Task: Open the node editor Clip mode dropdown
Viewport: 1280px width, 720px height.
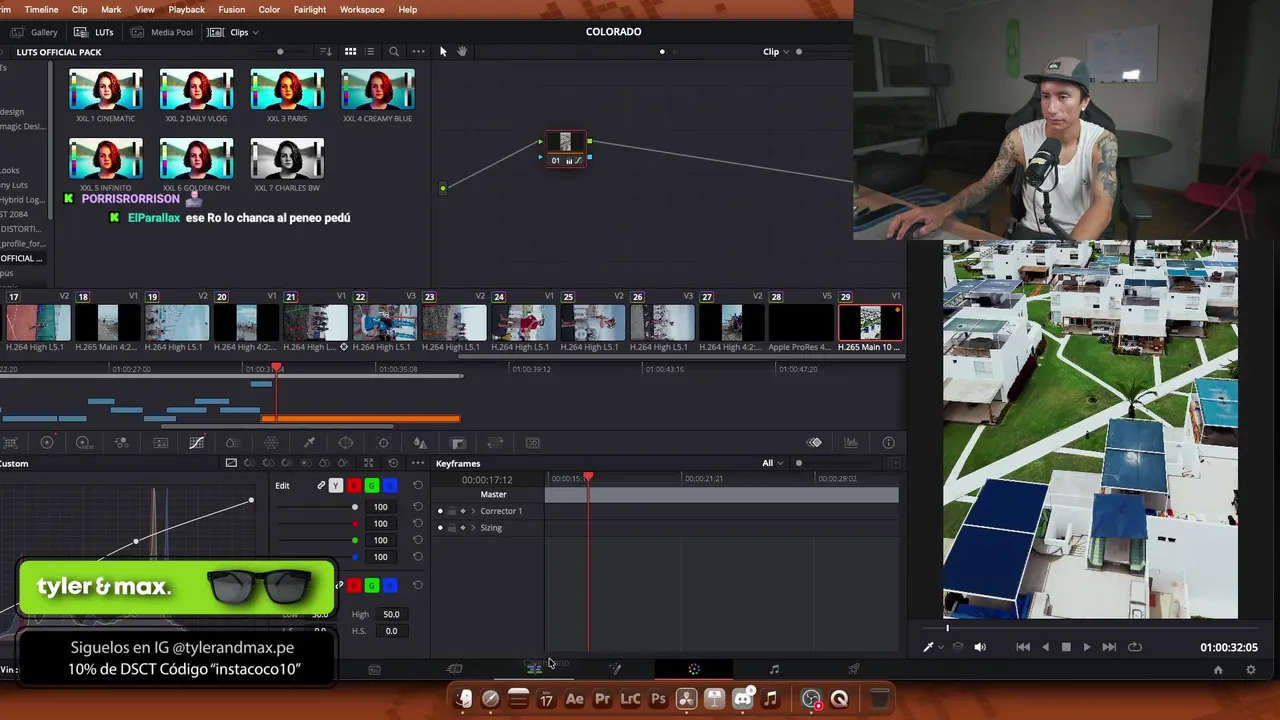Action: point(776,52)
